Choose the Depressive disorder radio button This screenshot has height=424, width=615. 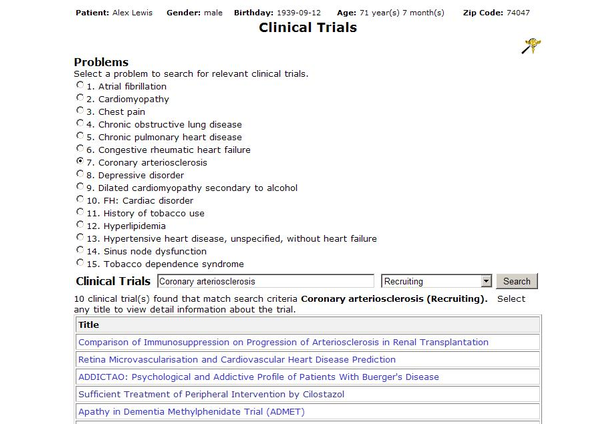tap(80, 173)
